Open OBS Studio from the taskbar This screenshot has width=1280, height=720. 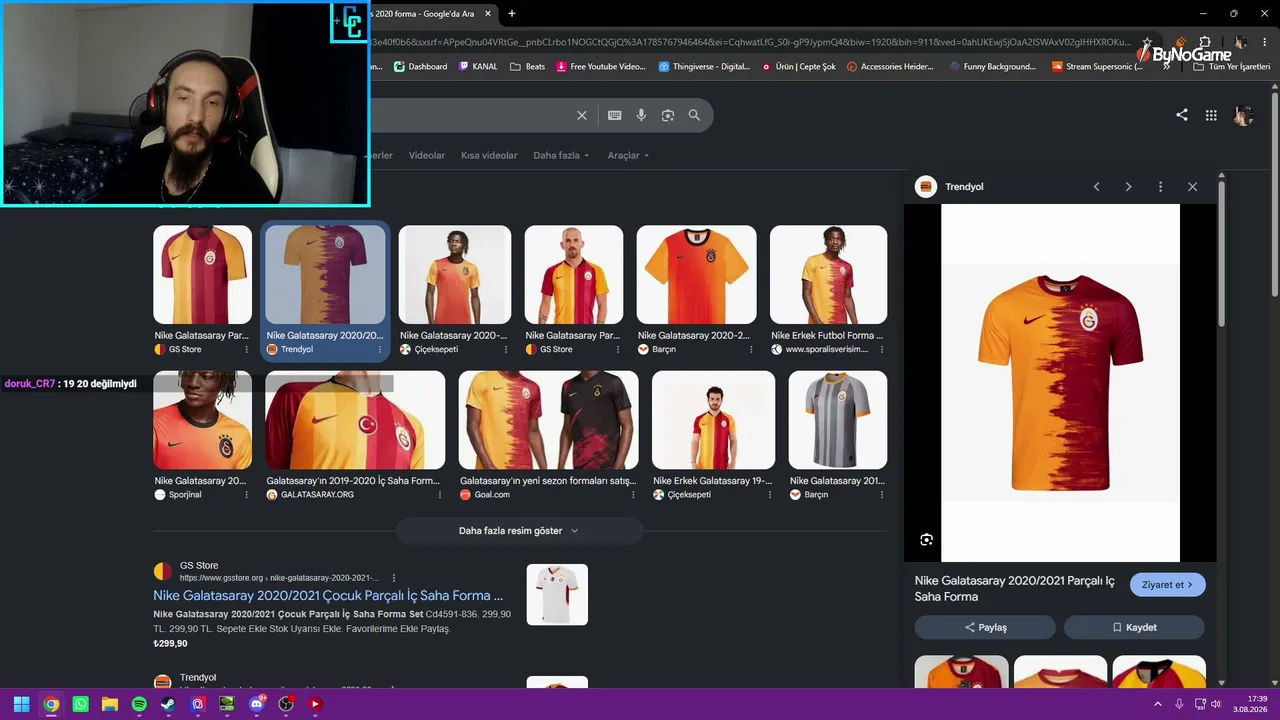pos(286,704)
